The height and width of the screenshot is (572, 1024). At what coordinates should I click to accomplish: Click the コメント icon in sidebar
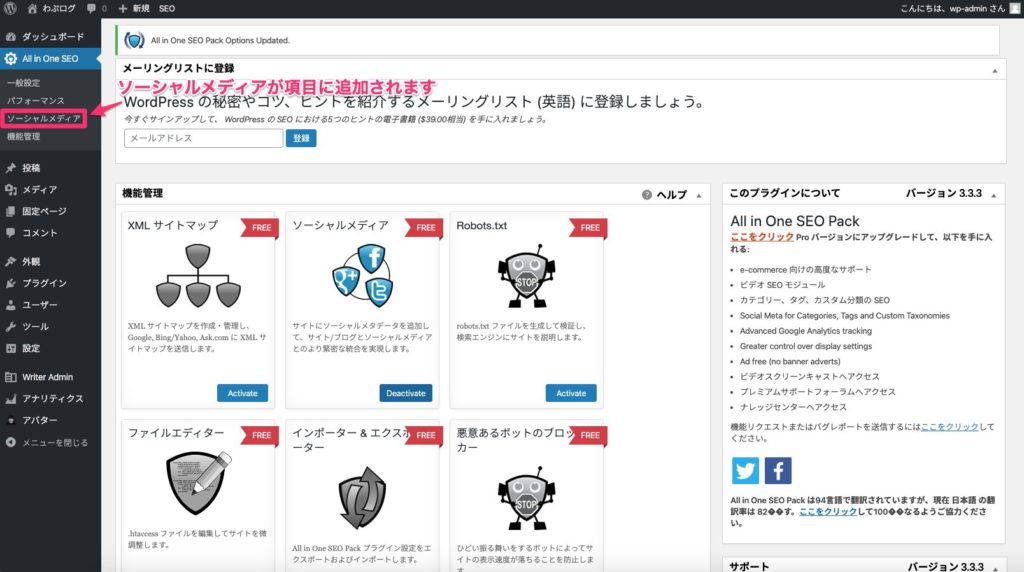pyautogui.click(x=10, y=232)
